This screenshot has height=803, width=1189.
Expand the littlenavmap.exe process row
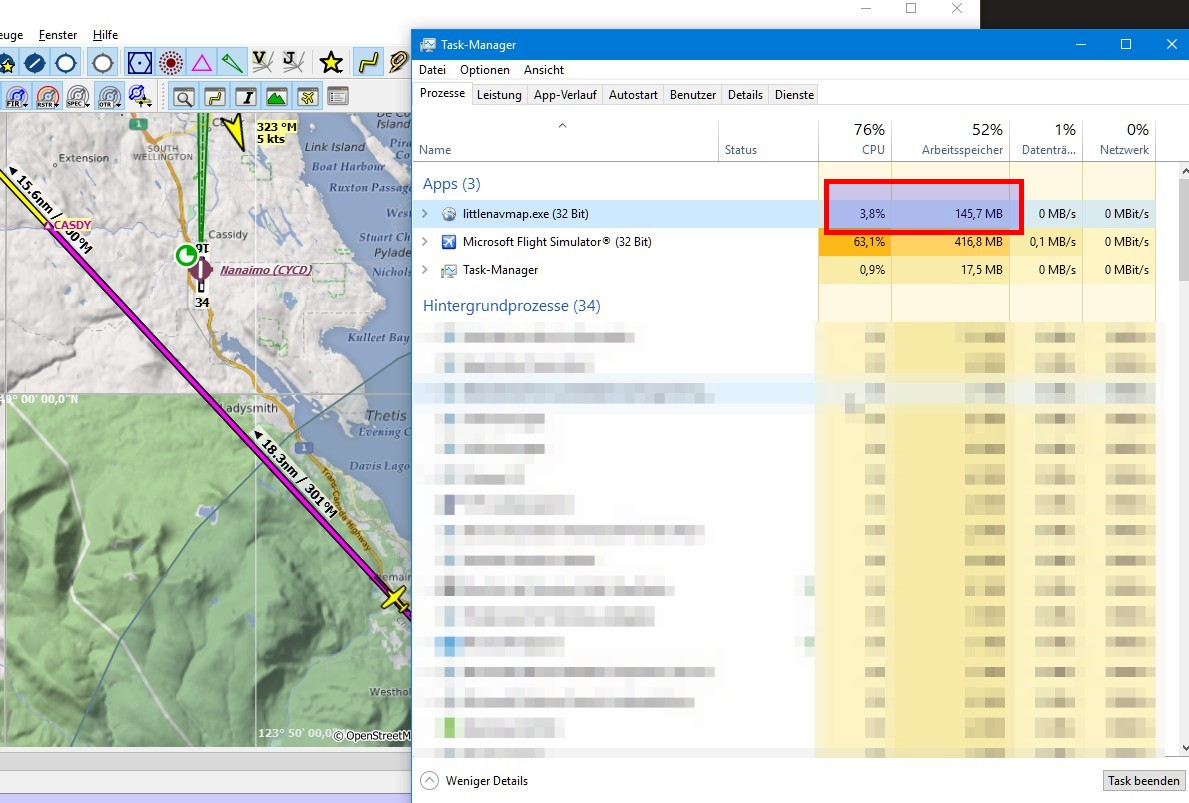point(423,213)
